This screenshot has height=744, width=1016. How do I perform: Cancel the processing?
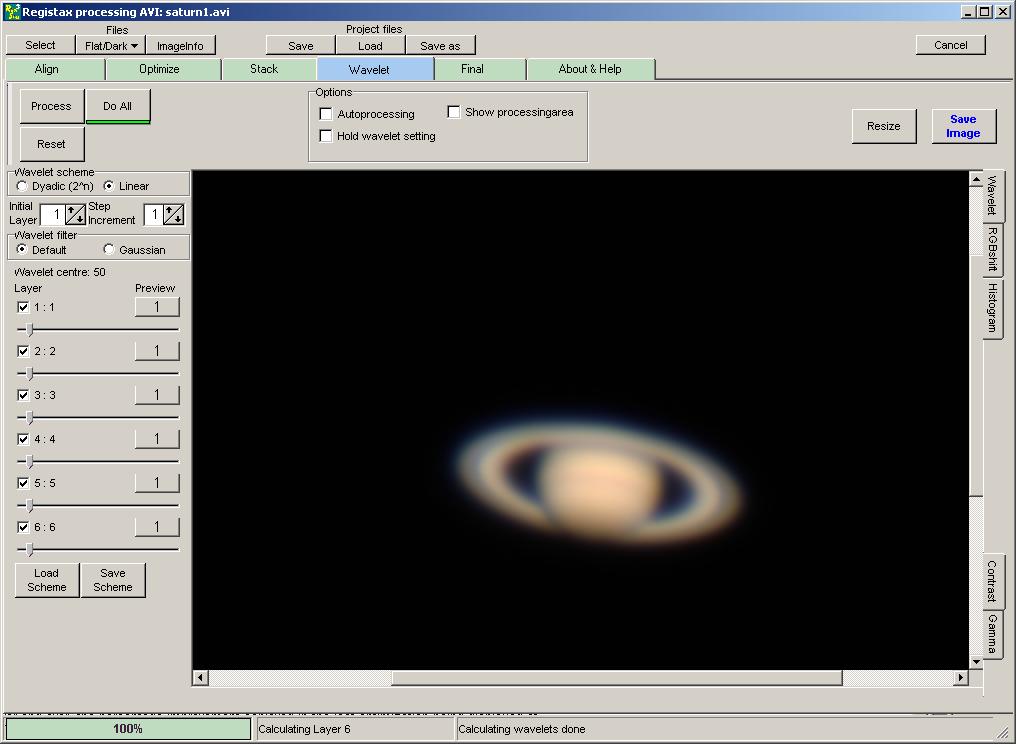coord(951,45)
